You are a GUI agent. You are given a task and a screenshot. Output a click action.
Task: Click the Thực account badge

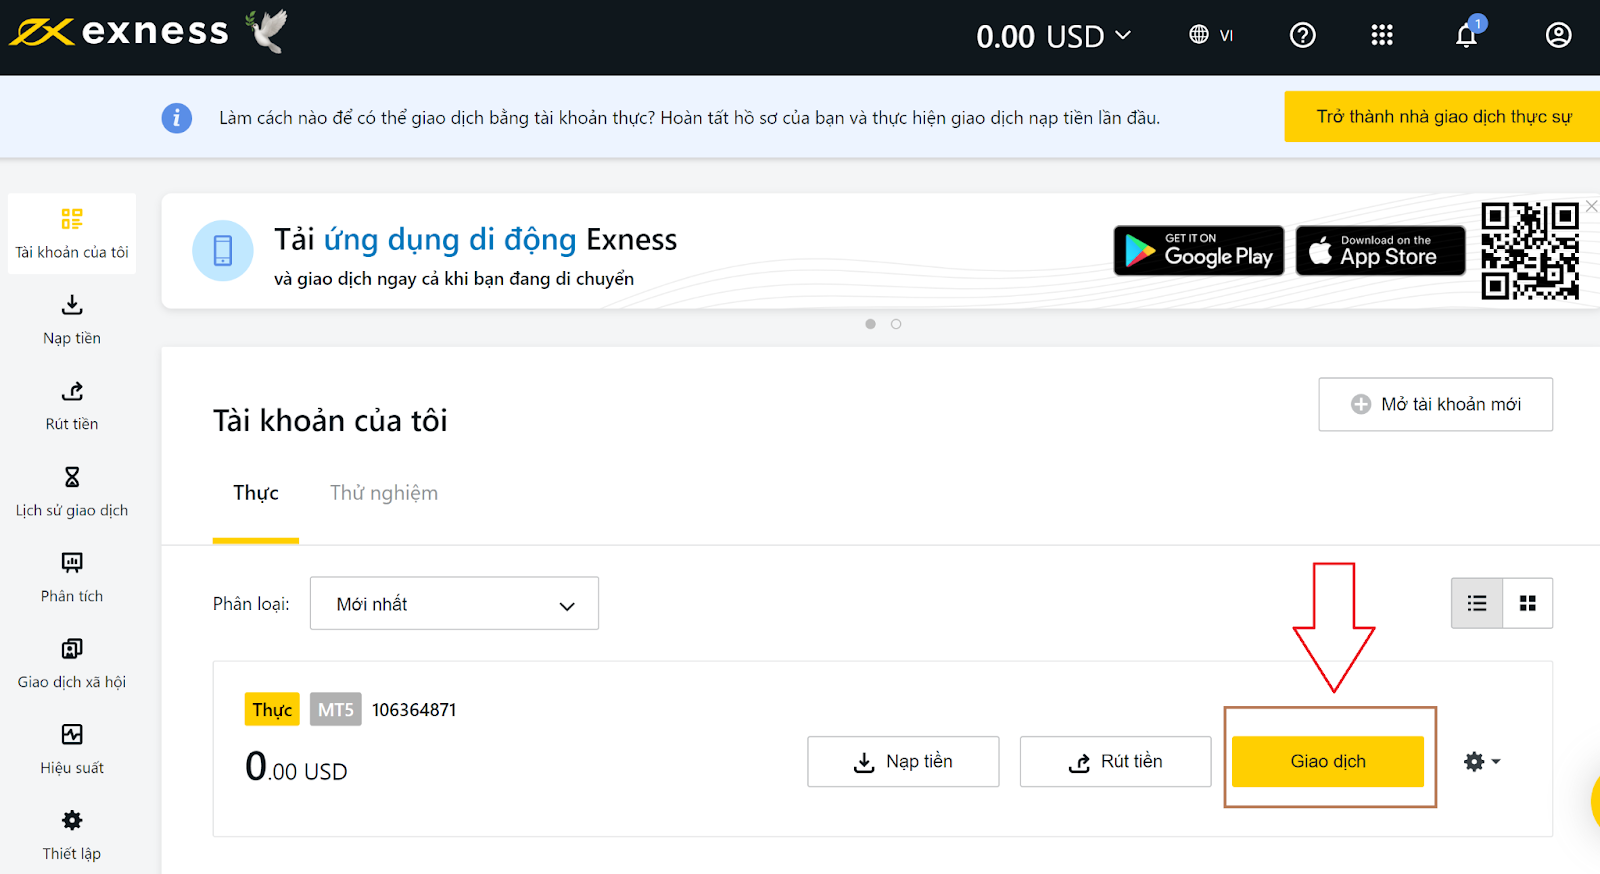272,709
